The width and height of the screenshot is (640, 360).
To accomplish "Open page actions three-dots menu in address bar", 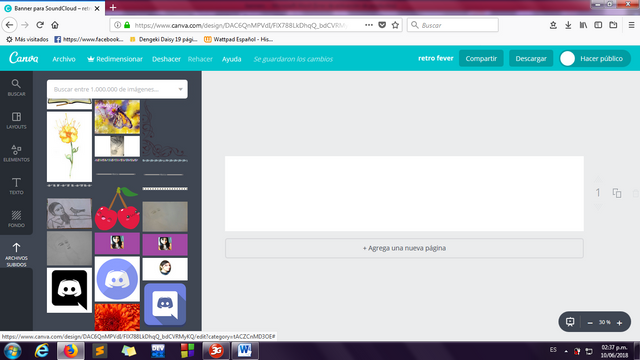I will click(x=369, y=25).
